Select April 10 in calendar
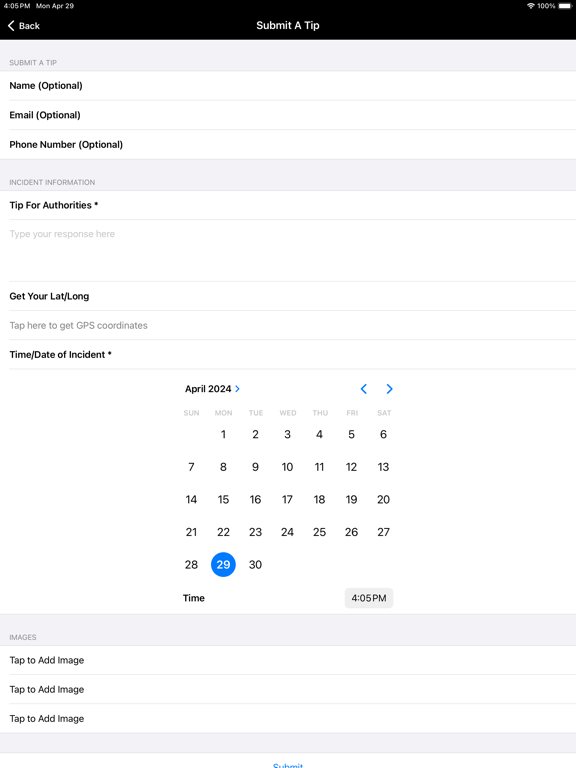The height and width of the screenshot is (768, 576). tap(288, 467)
